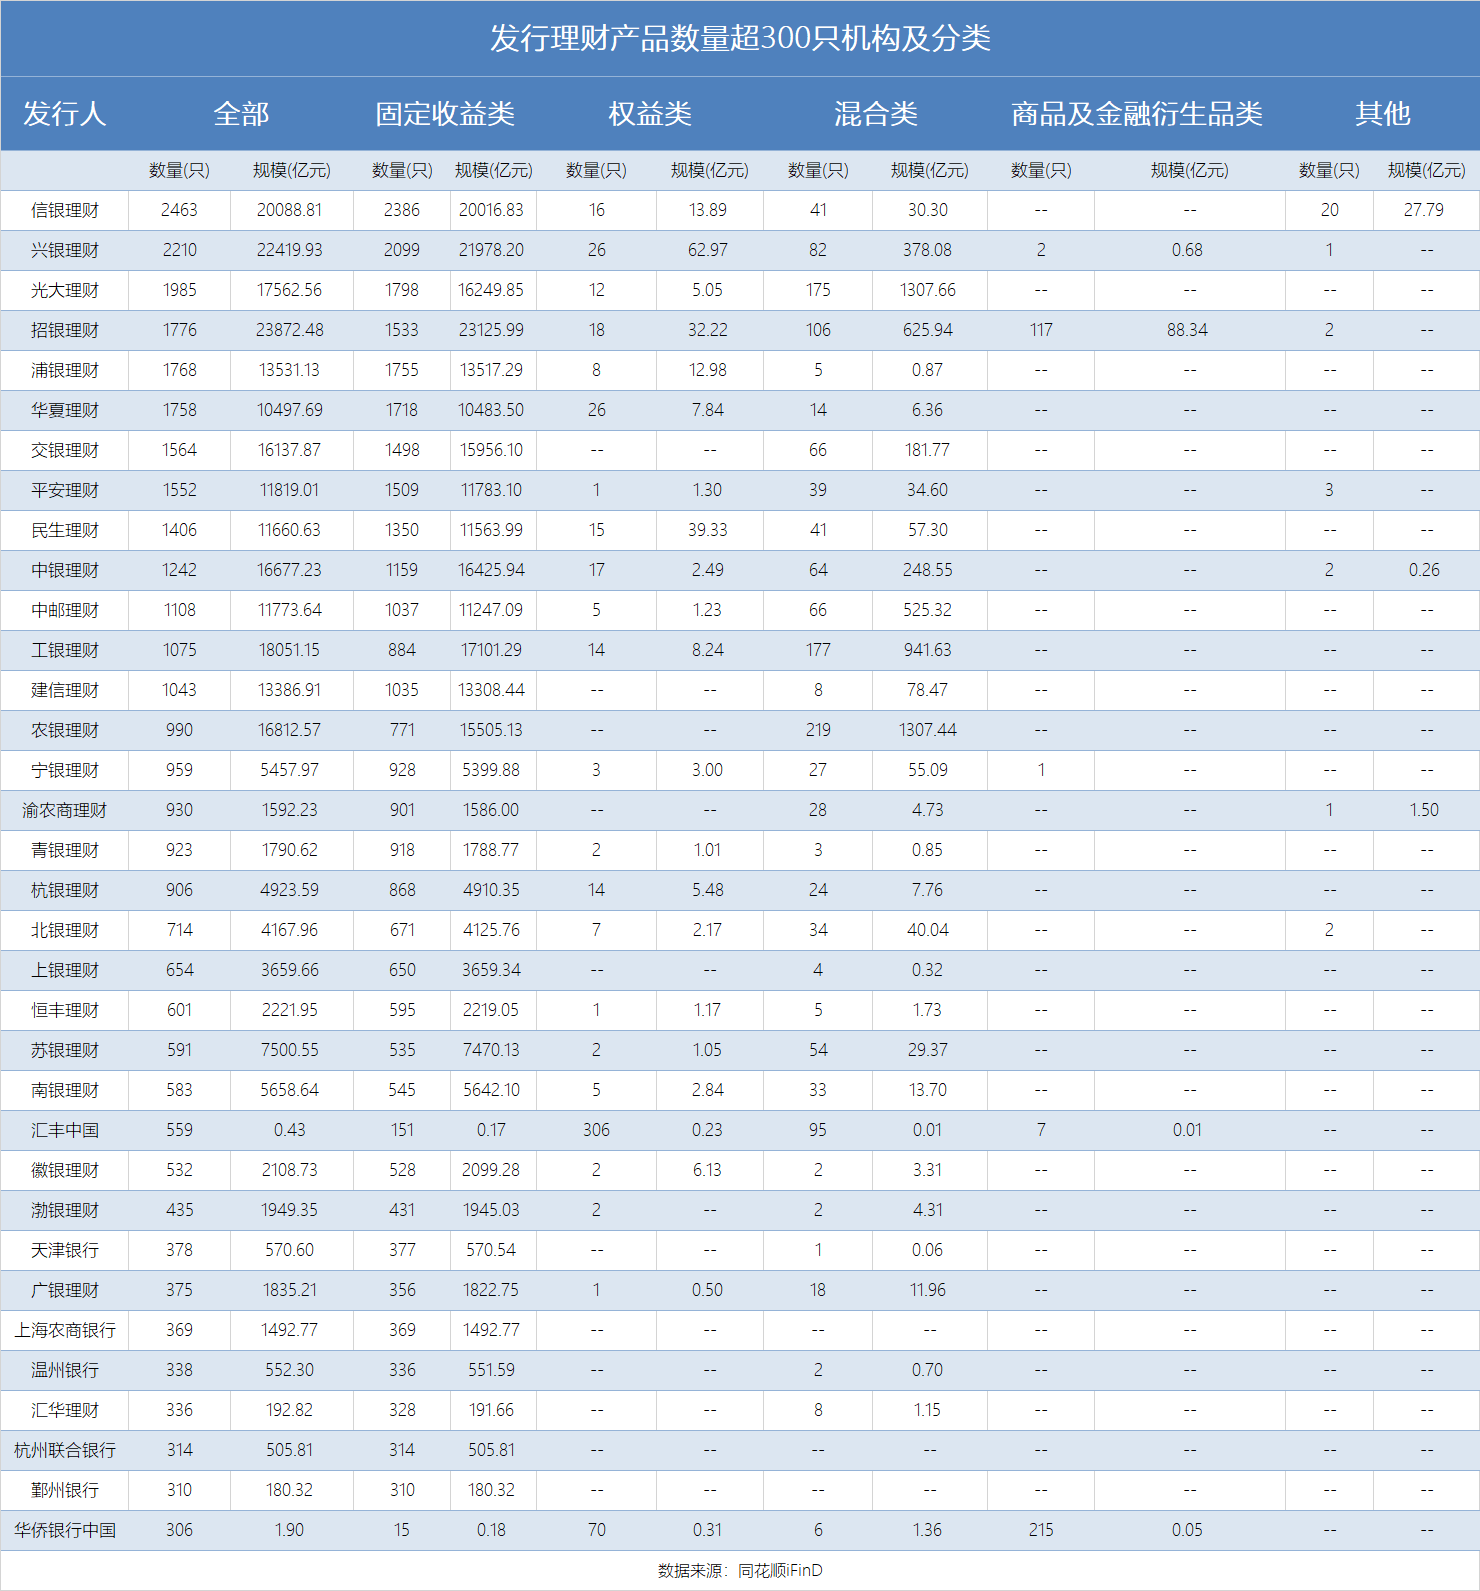
Task: Select the 发行人 column header
Action: tap(65, 114)
